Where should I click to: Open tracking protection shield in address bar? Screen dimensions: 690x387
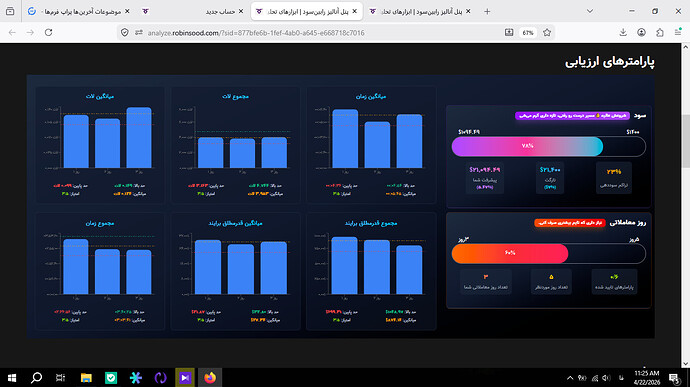pos(125,33)
